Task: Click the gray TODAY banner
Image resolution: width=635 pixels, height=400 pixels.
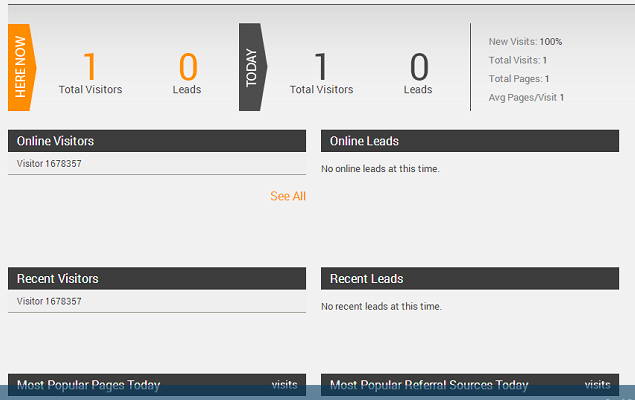Action: [253, 67]
